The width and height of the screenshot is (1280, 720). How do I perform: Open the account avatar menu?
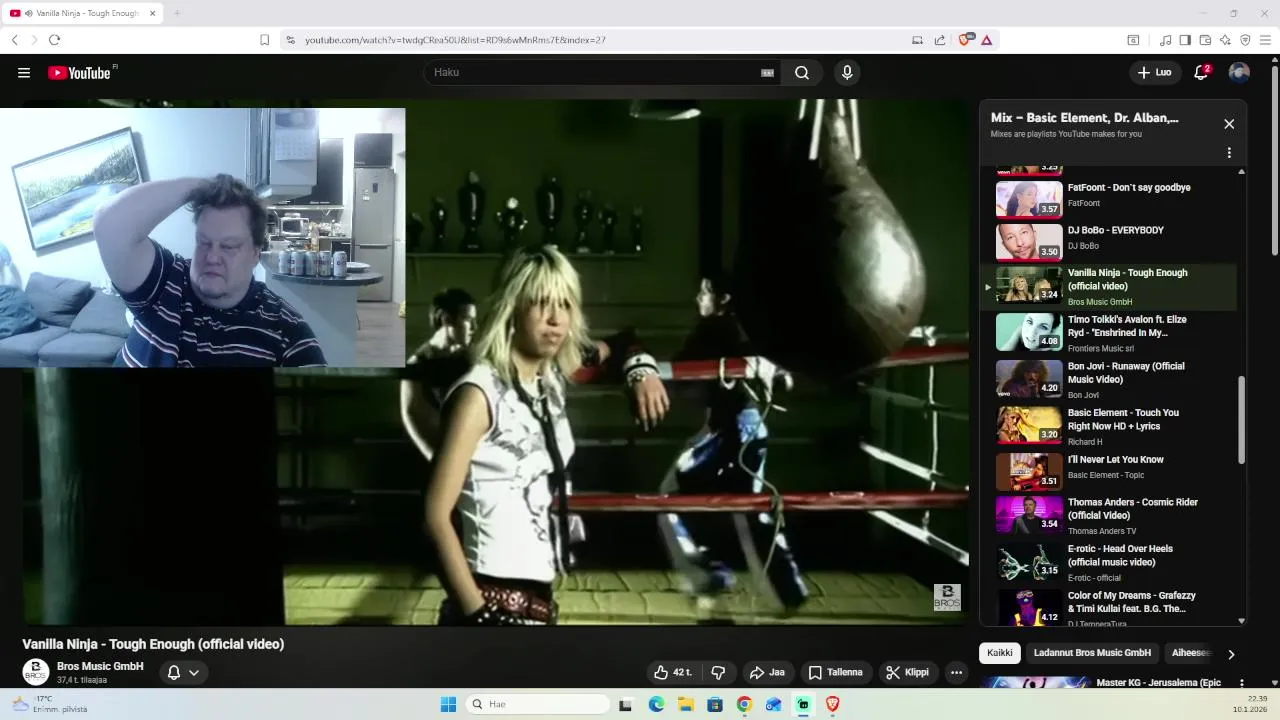[x=1239, y=72]
